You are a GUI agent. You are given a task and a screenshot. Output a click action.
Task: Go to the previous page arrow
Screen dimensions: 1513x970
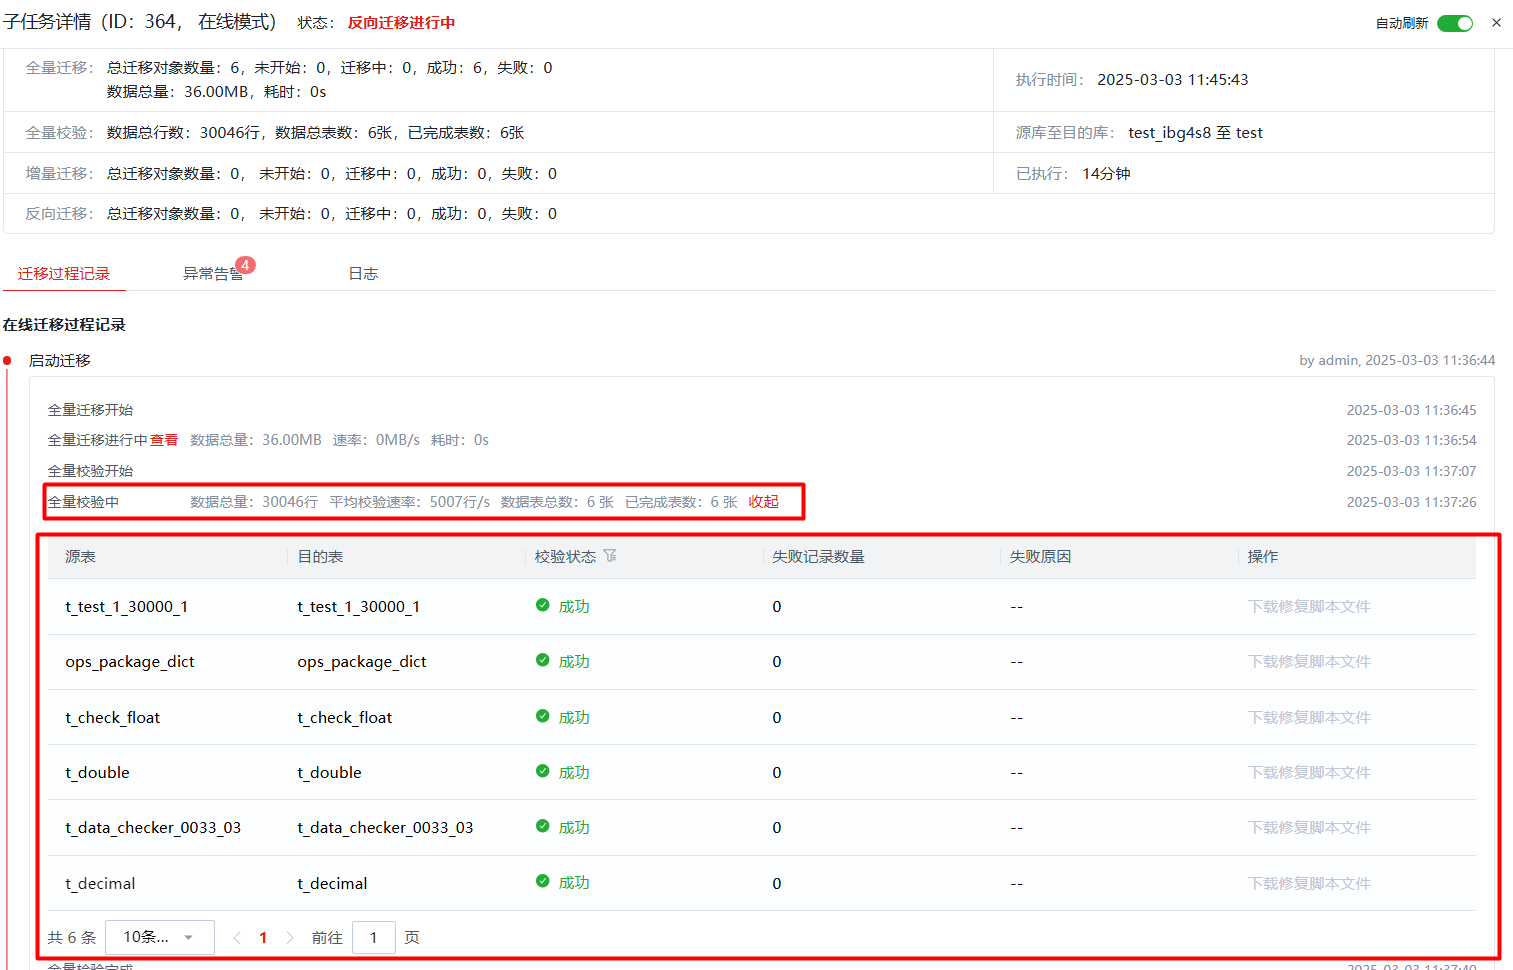coord(237,938)
